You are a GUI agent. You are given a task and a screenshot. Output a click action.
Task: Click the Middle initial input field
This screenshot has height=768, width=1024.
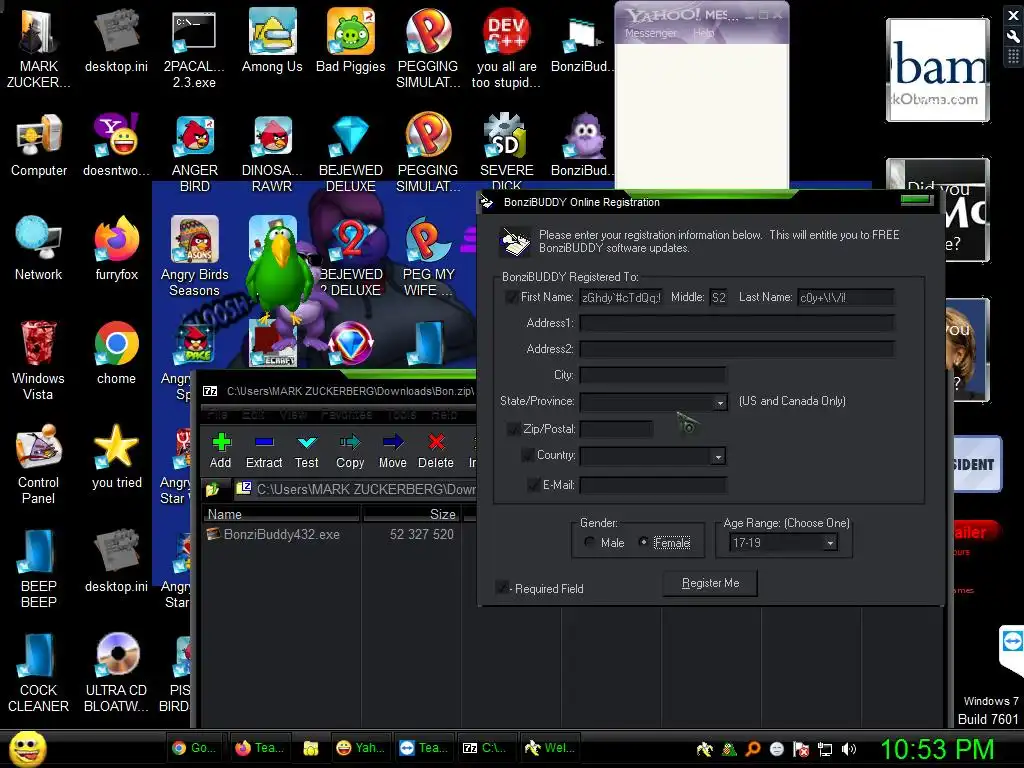click(x=718, y=298)
